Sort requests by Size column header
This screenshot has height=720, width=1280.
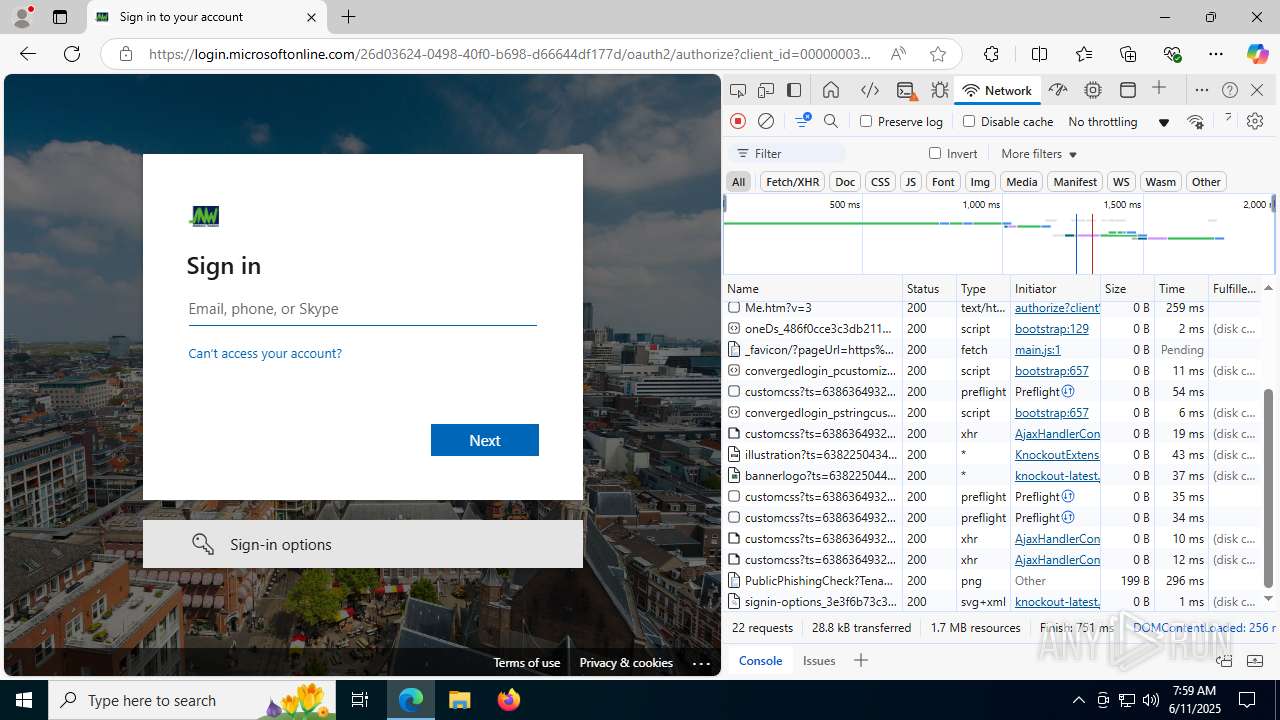click(x=1127, y=288)
